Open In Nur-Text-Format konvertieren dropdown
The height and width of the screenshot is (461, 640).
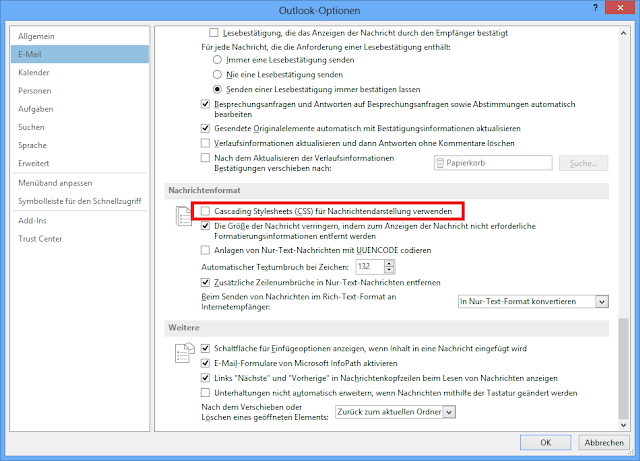pos(533,301)
